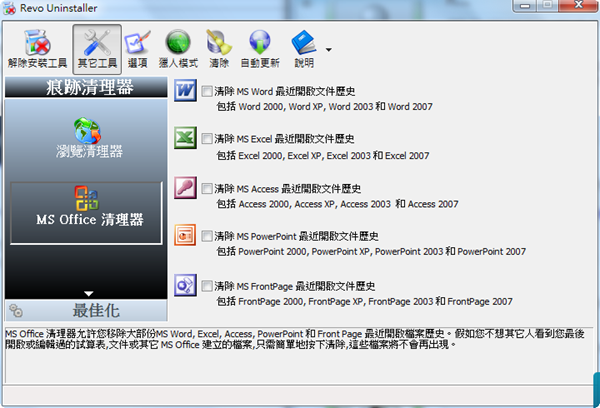
Task: Open the 解除安裝工具 uninstaller tool
Action: click(38, 49)
